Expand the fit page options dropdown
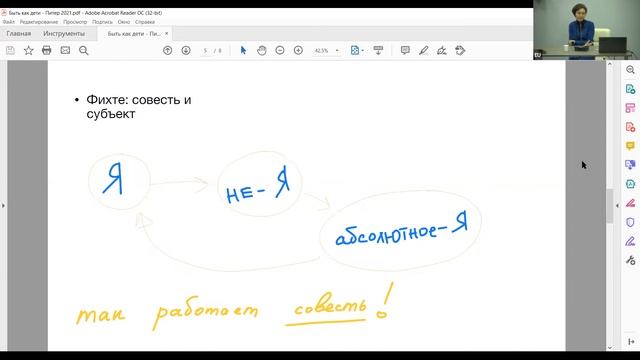The height and width of the screenshot is (360, 640). [363, 51]
